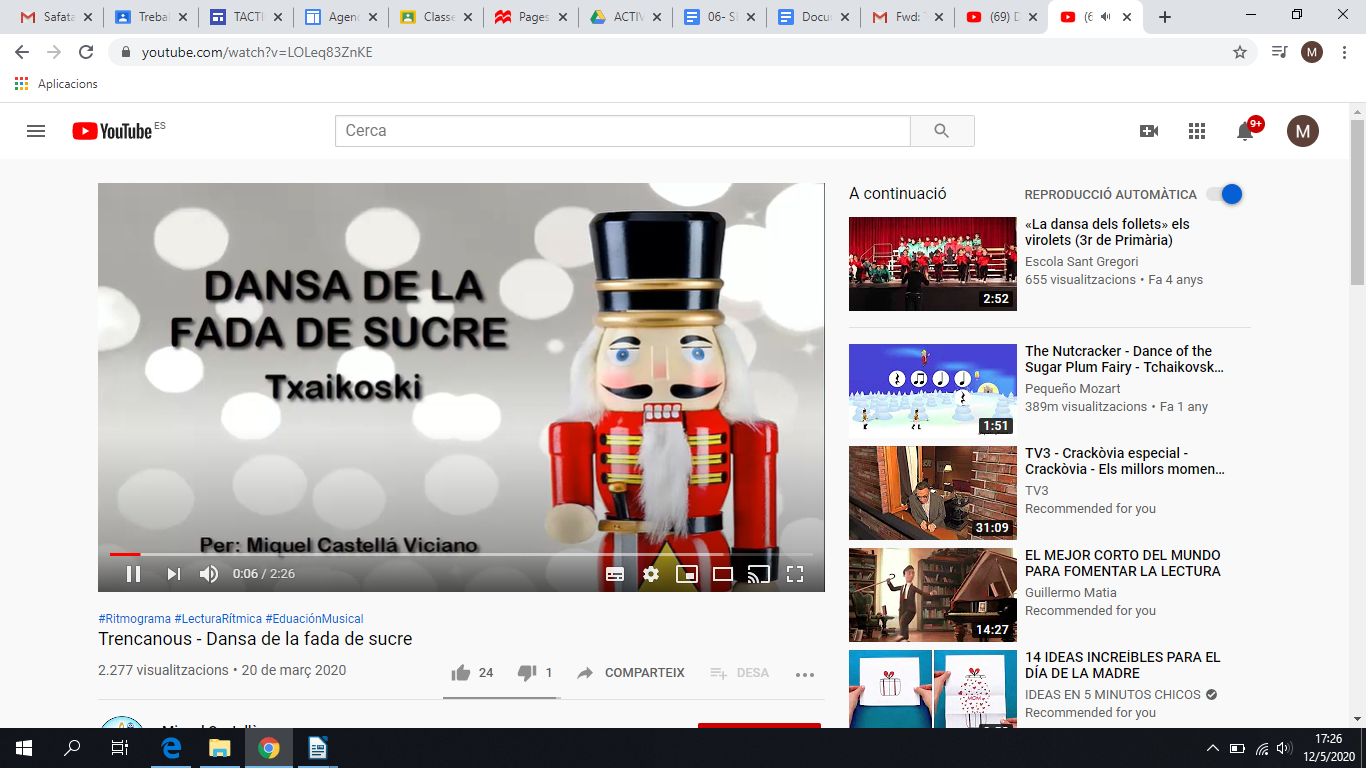Open El mejor corto del mundo video

pyautogui.click(x=1123, y=563)
